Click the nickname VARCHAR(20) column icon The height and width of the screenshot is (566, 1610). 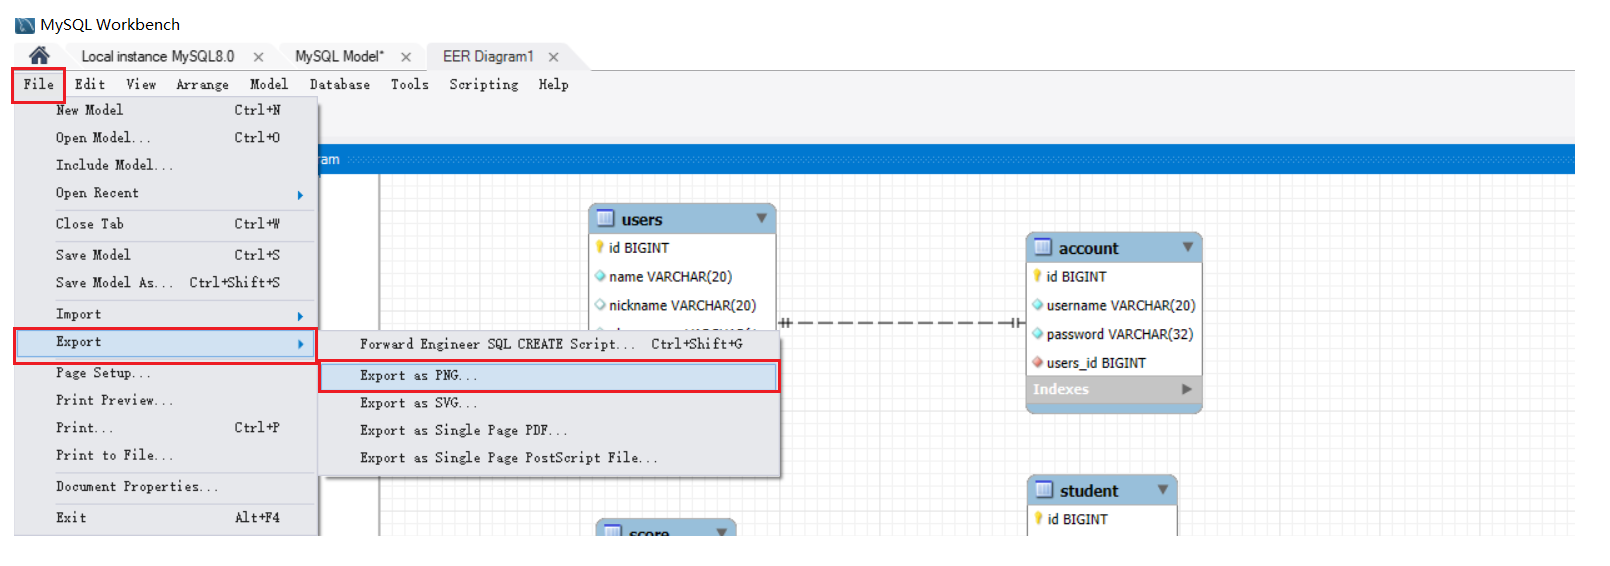click(600, 305)
